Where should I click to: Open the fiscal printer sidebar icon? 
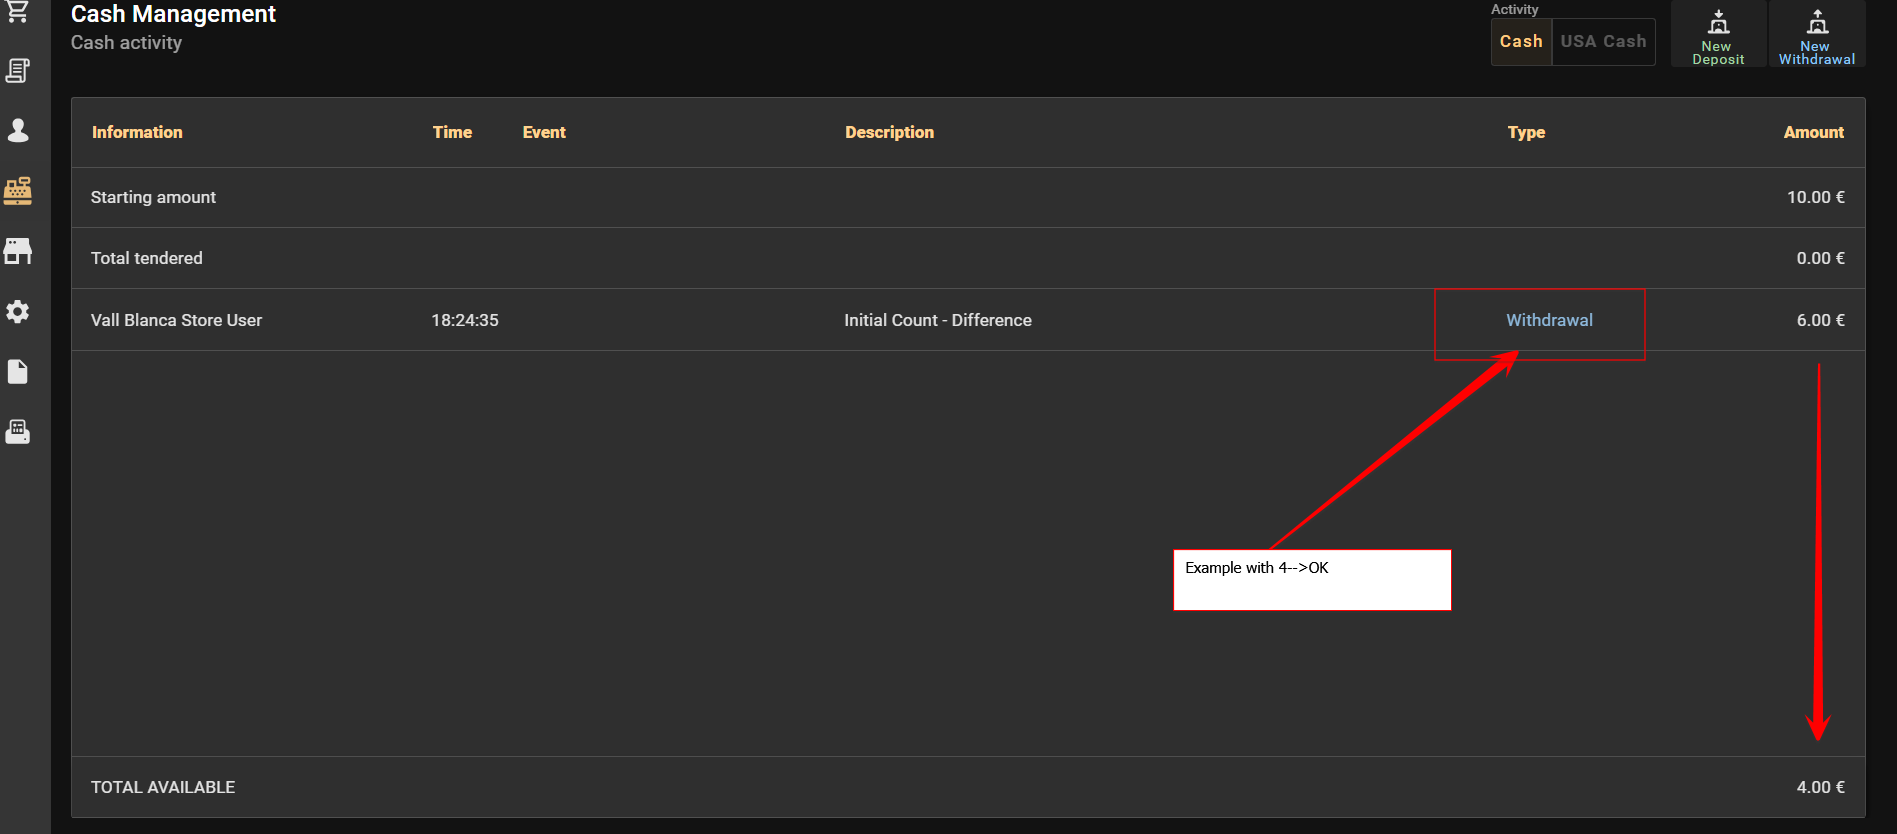click(x=18, y=431)
